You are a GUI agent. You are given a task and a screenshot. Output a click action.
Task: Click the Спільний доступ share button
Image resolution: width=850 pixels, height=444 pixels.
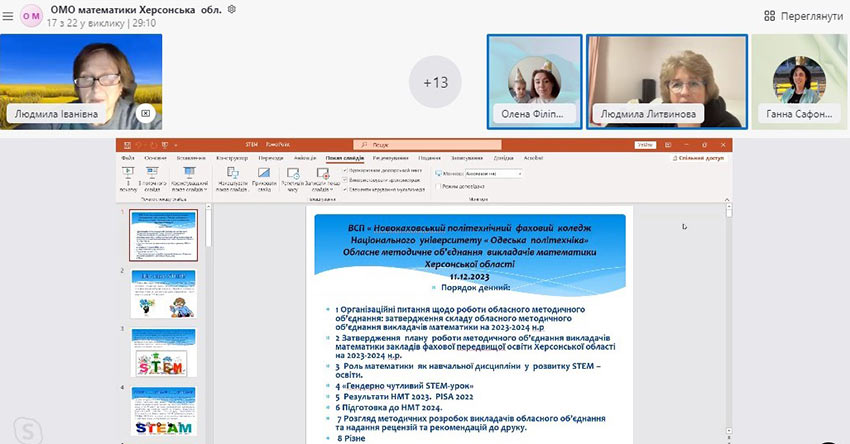coord(700,158)
